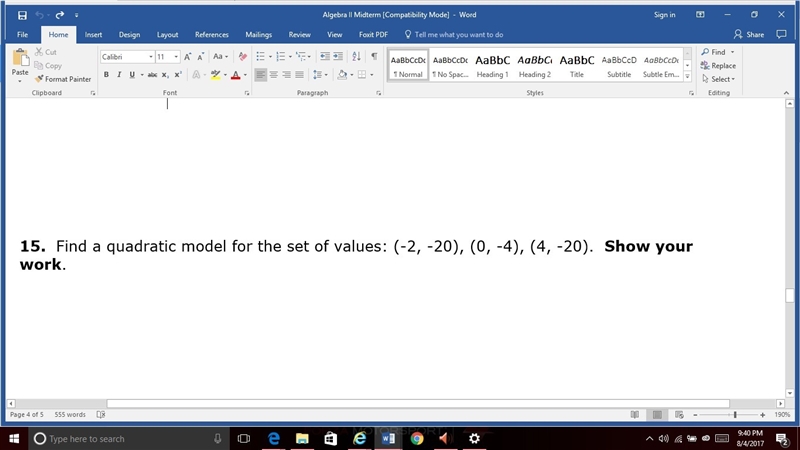
Task: Open the References tab
Action: [212, 35]
